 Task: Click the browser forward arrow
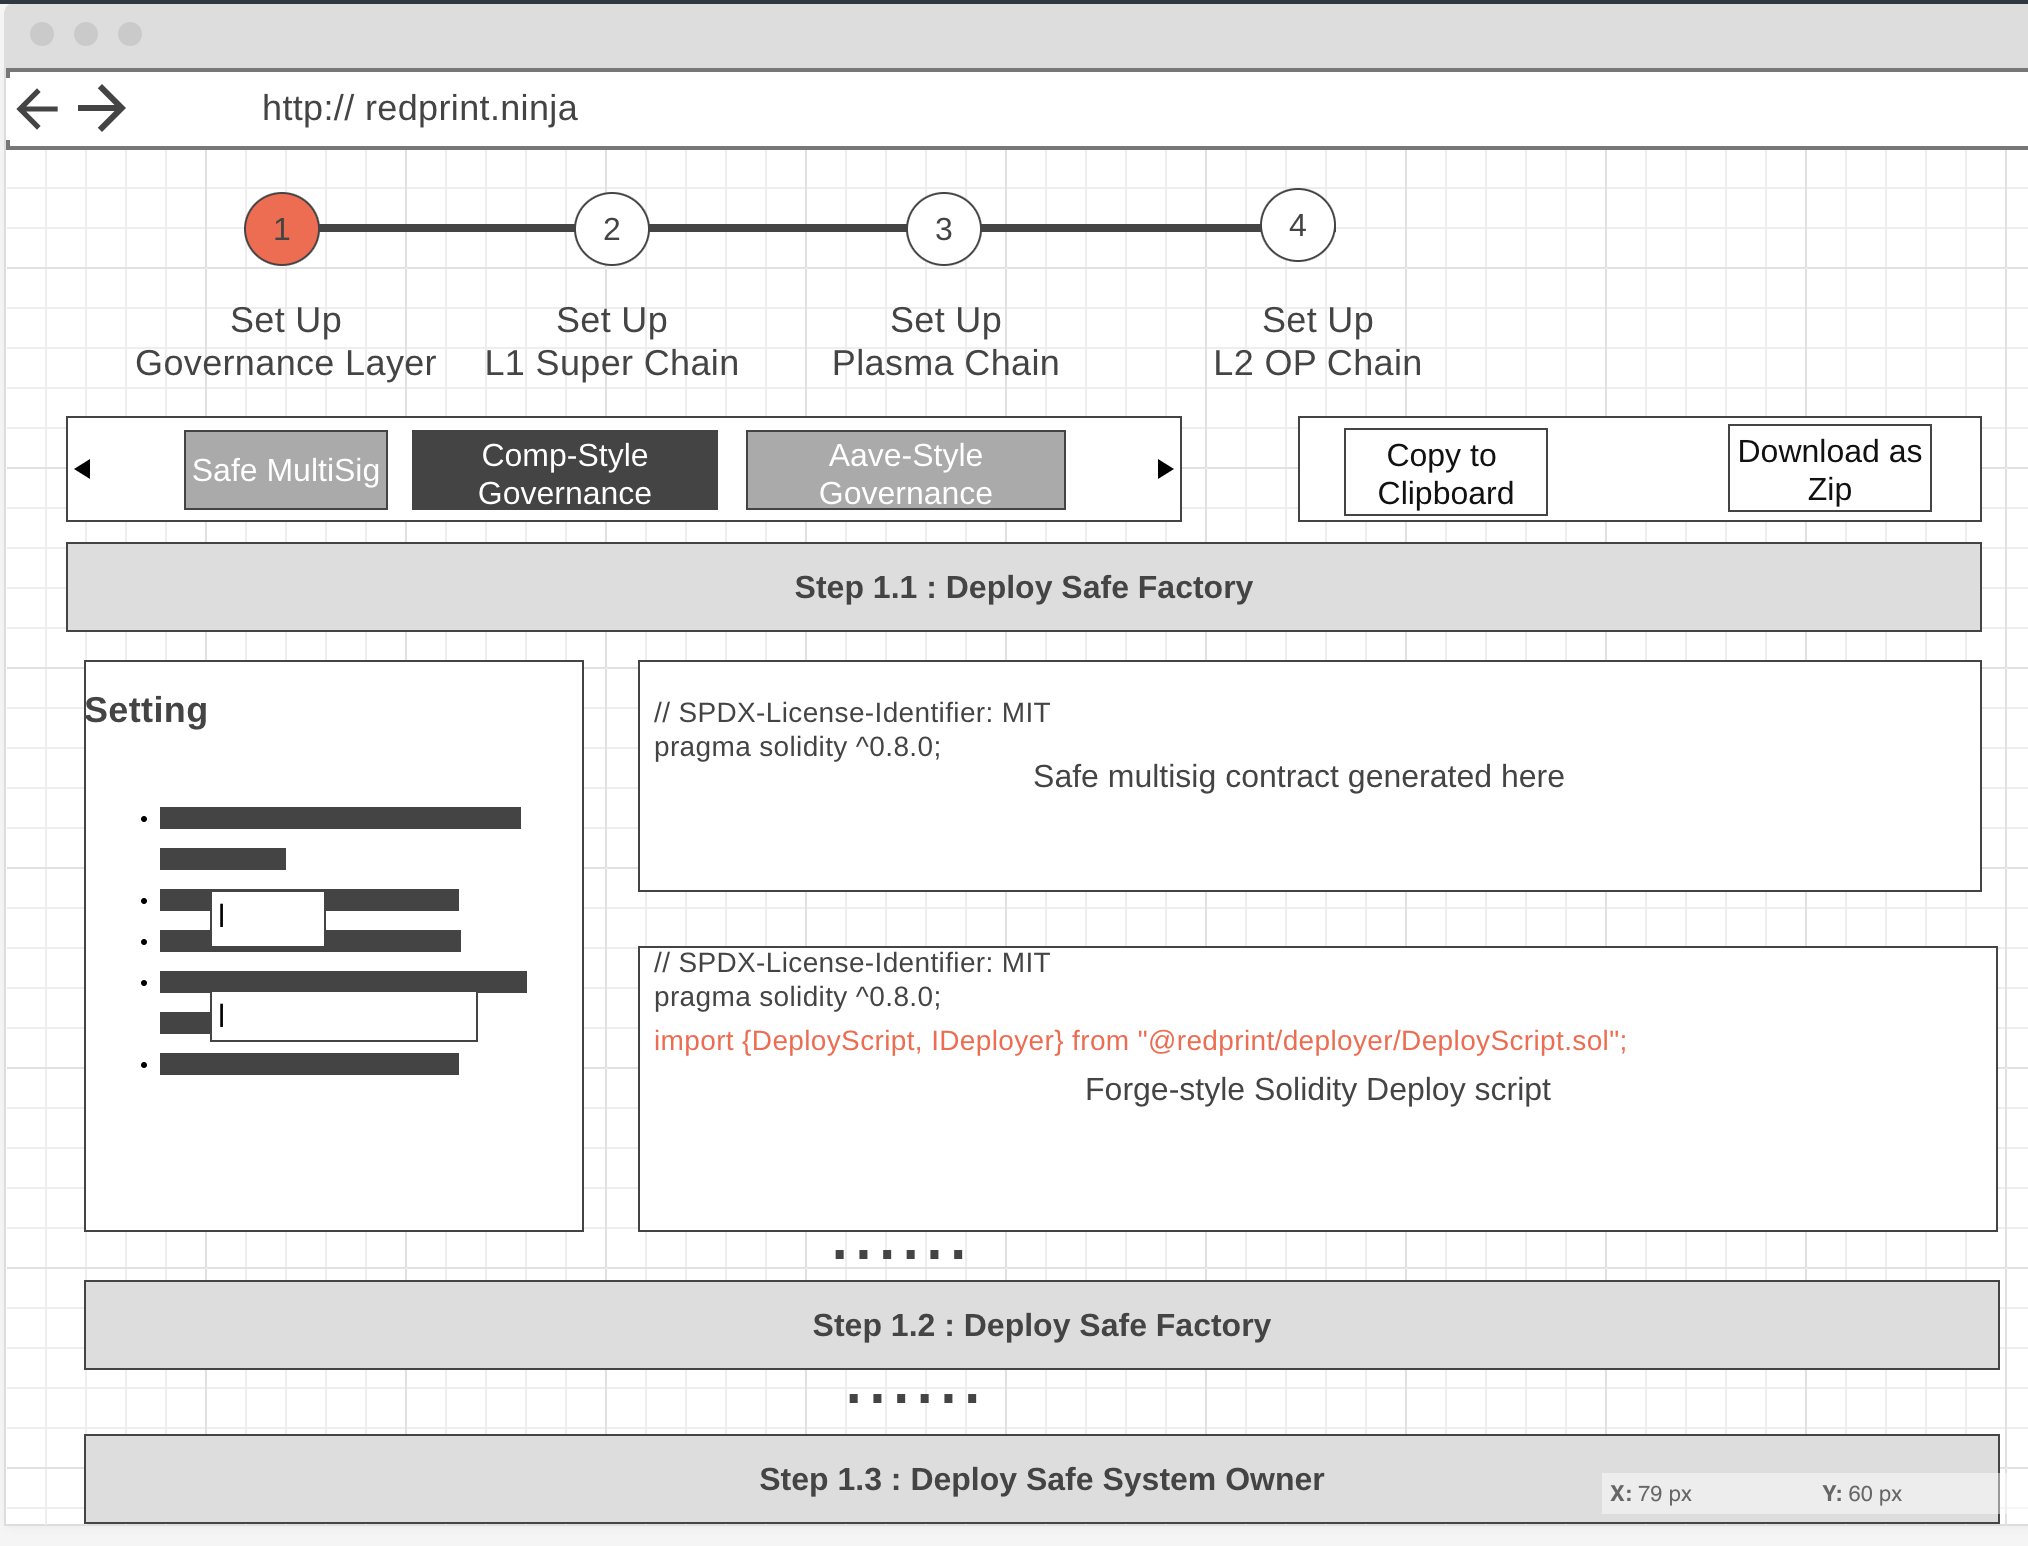(102, 108)
